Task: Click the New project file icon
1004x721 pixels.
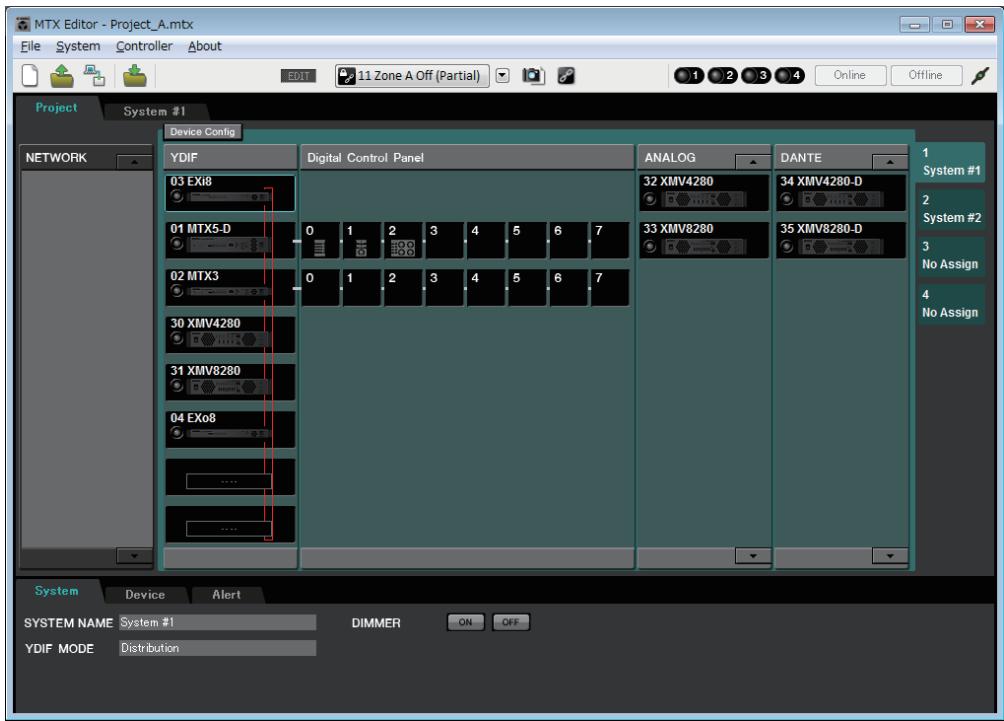Action: tap(30, 76)
